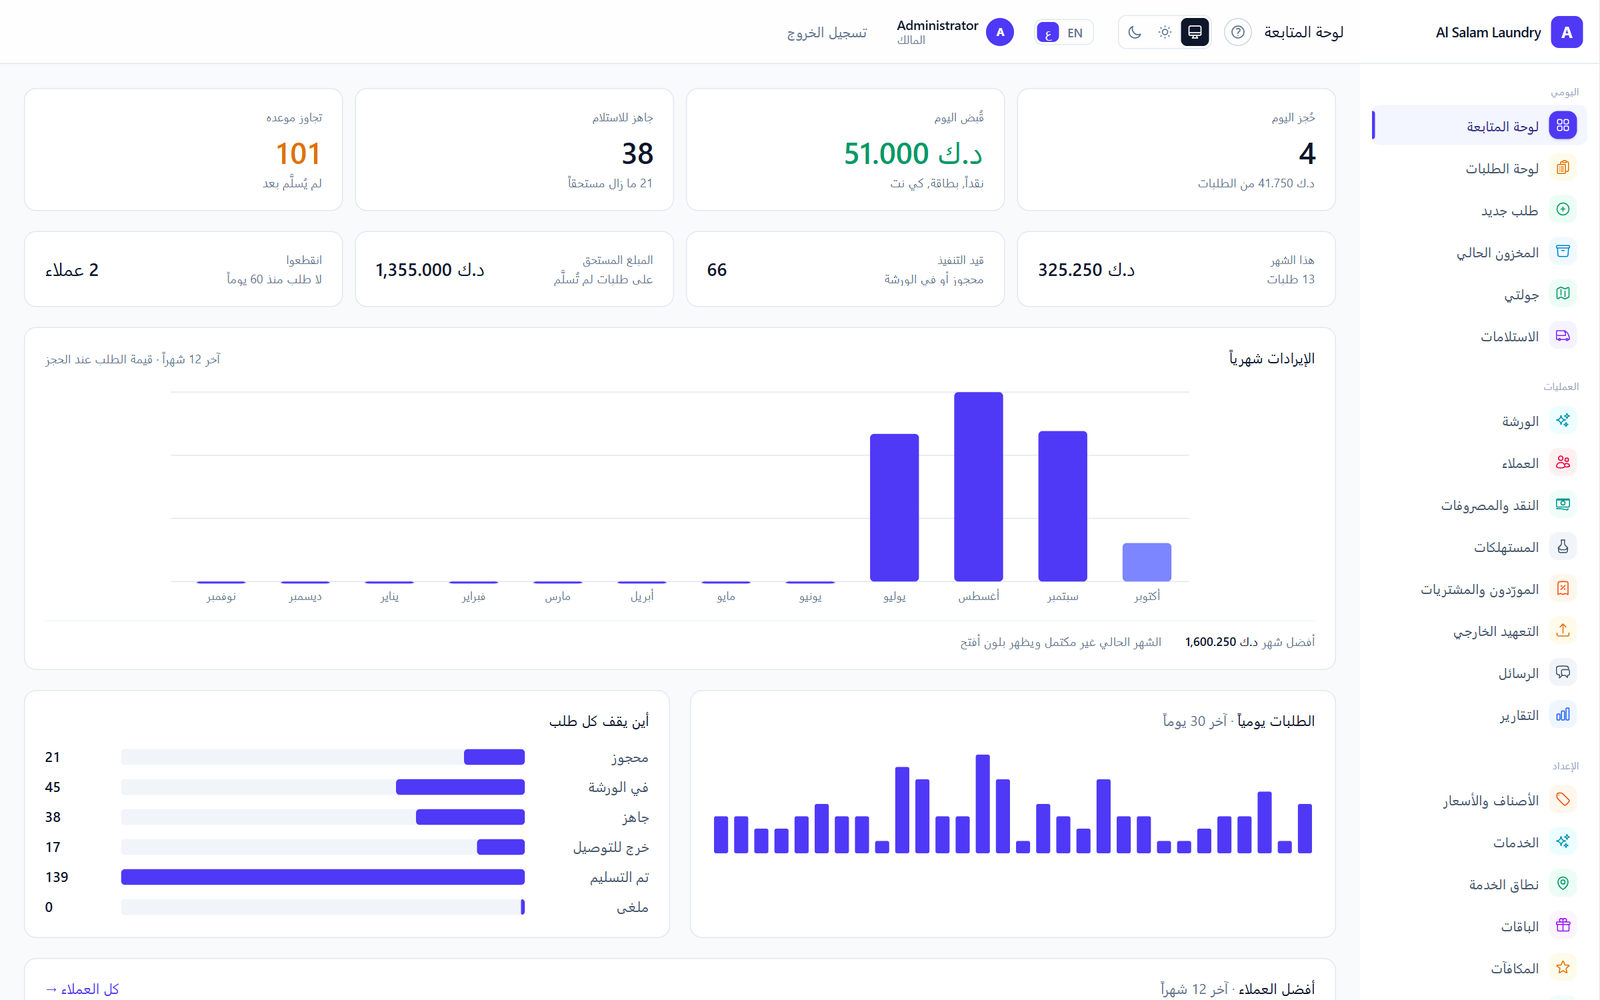Switch language to EN
This screenshot has height=1000, width=1600.
click(x=1075, y=33)
